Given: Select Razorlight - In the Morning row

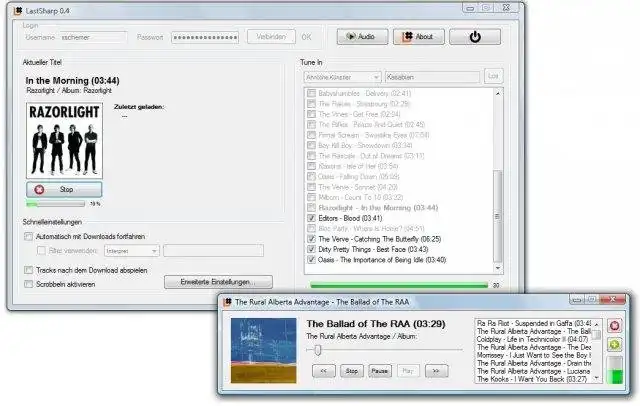Looking at the screenshot, I should [378, 208].
